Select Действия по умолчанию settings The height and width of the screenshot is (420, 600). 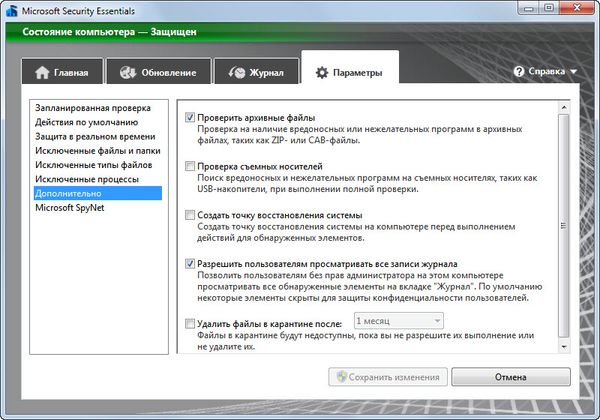[x=86, y=122]
